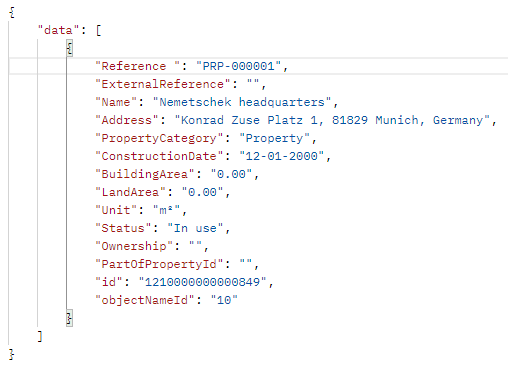508x389 pixels.
Task: Click the outermost closing curly brace
Action: point(12,354)
